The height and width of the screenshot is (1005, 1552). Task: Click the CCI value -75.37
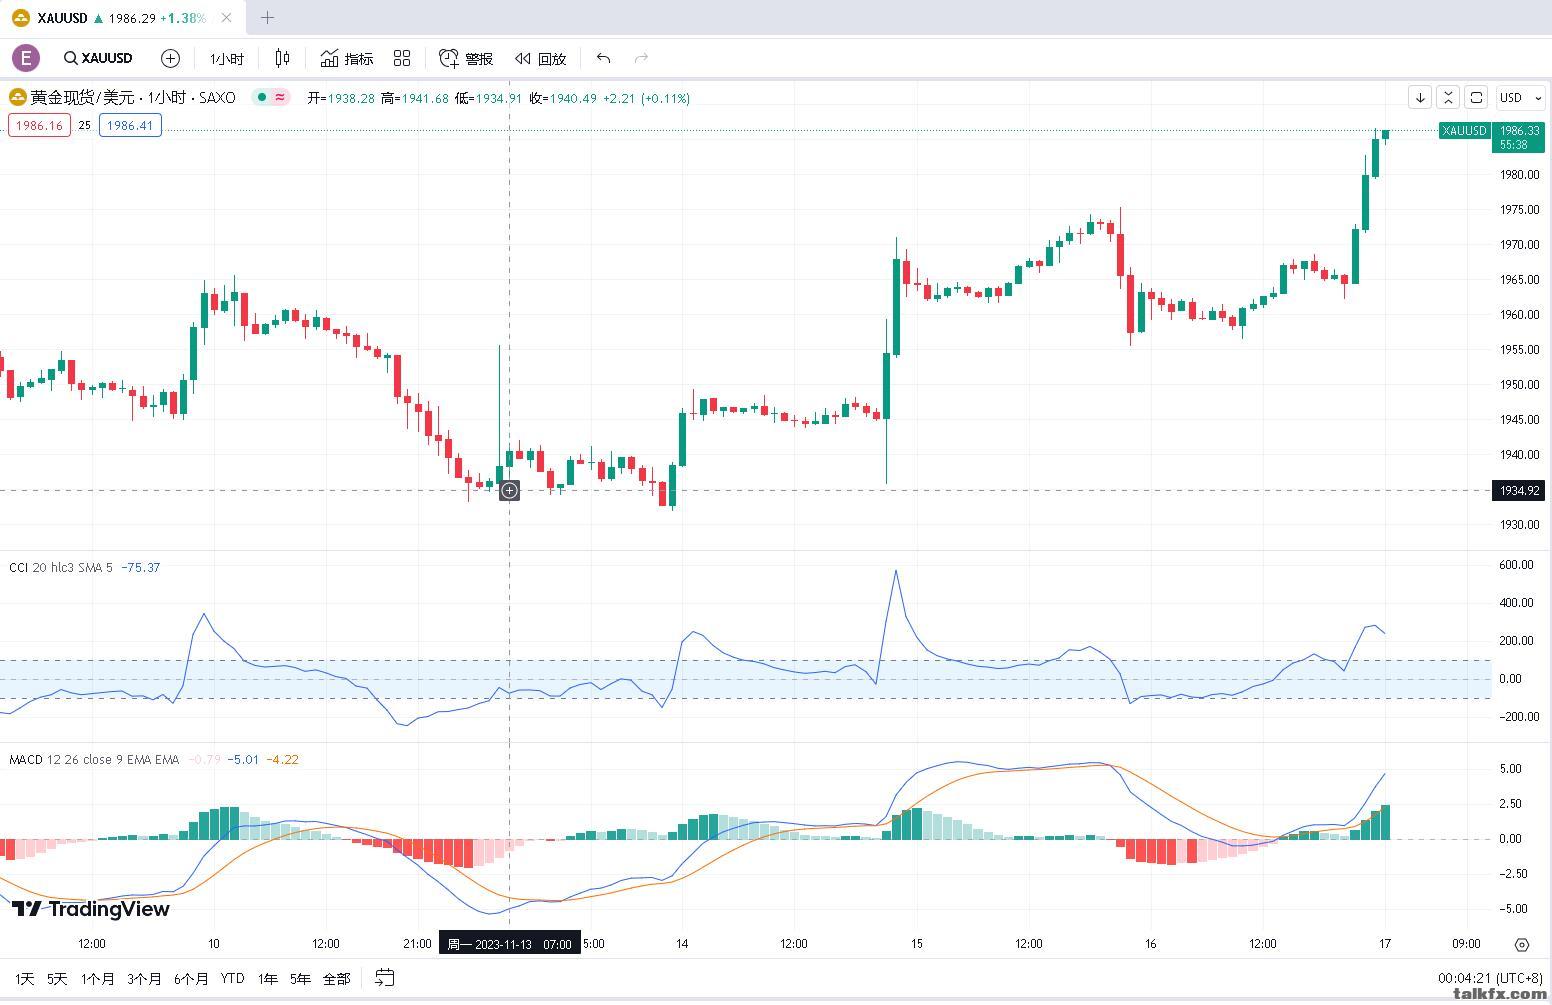[141, 567]
